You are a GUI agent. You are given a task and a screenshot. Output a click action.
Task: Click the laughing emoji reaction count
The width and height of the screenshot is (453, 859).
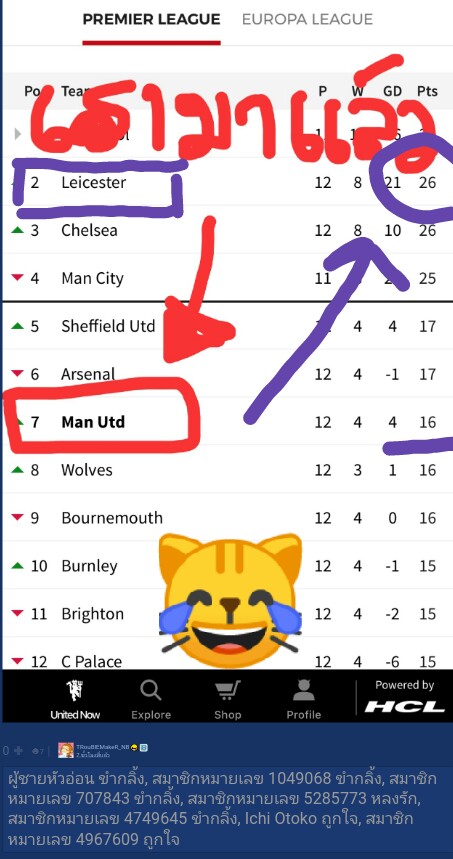coord(38,751)
